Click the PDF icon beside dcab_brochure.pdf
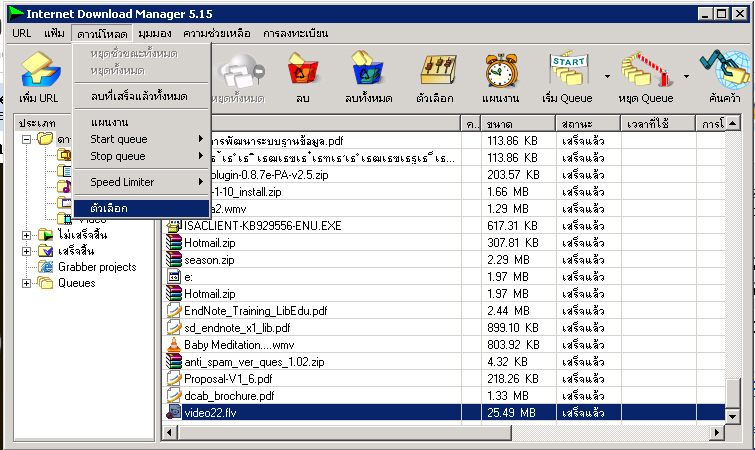The image size is (755, 450). coord(173,396)
